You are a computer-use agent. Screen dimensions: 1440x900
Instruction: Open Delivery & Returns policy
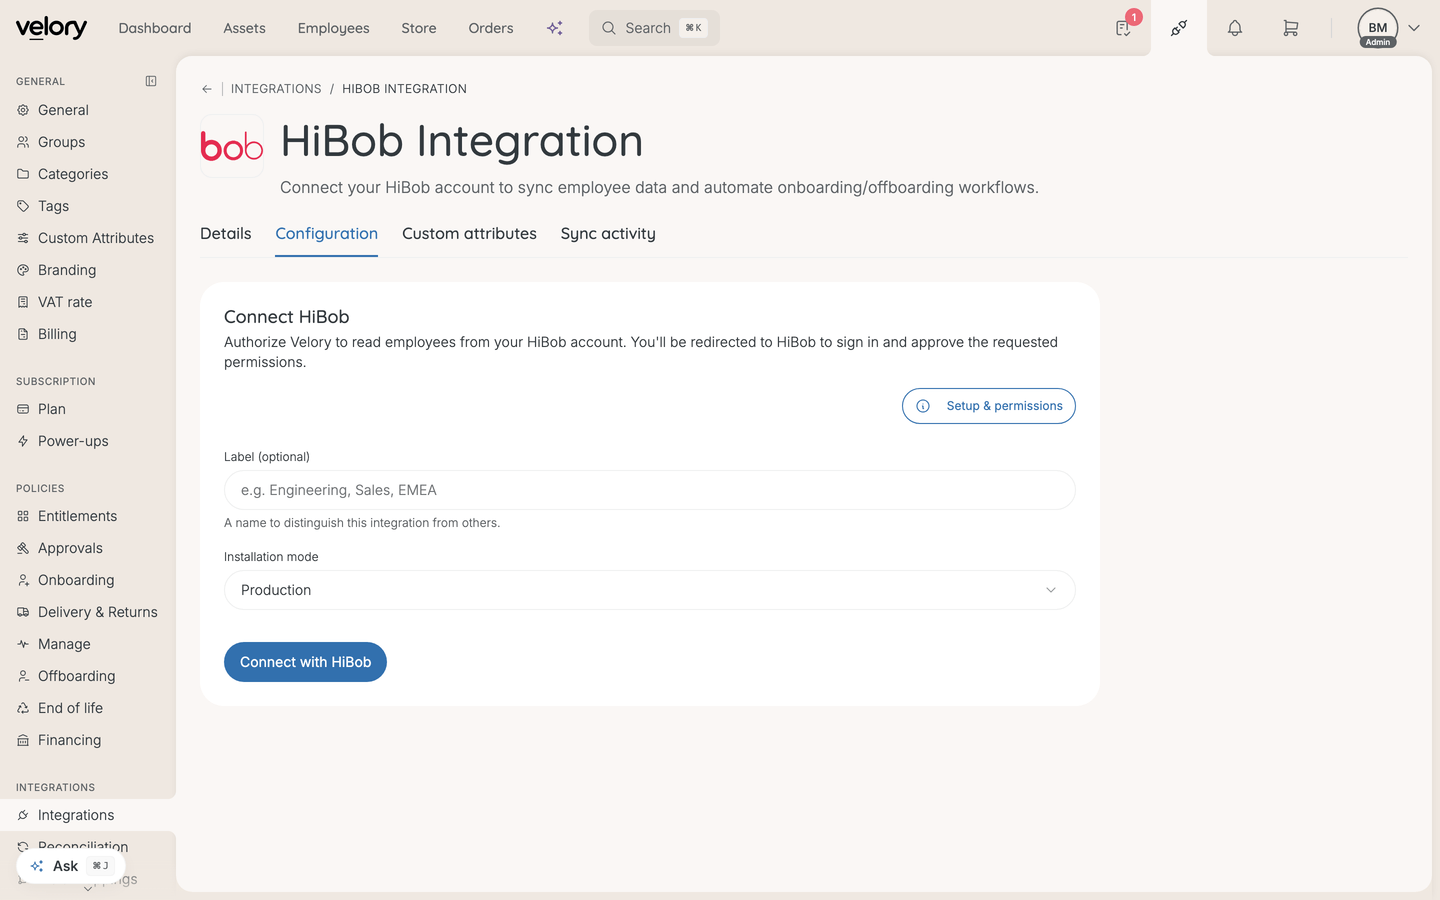98,612
